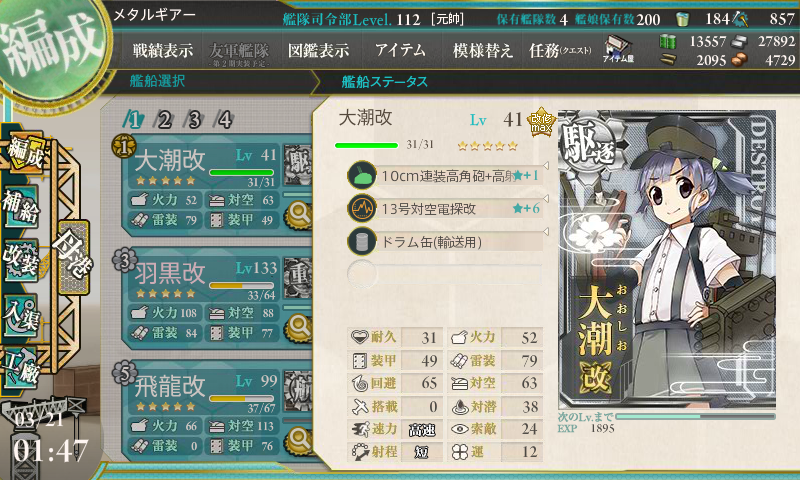Open 戦績表示 records menu

coord(163,50)
